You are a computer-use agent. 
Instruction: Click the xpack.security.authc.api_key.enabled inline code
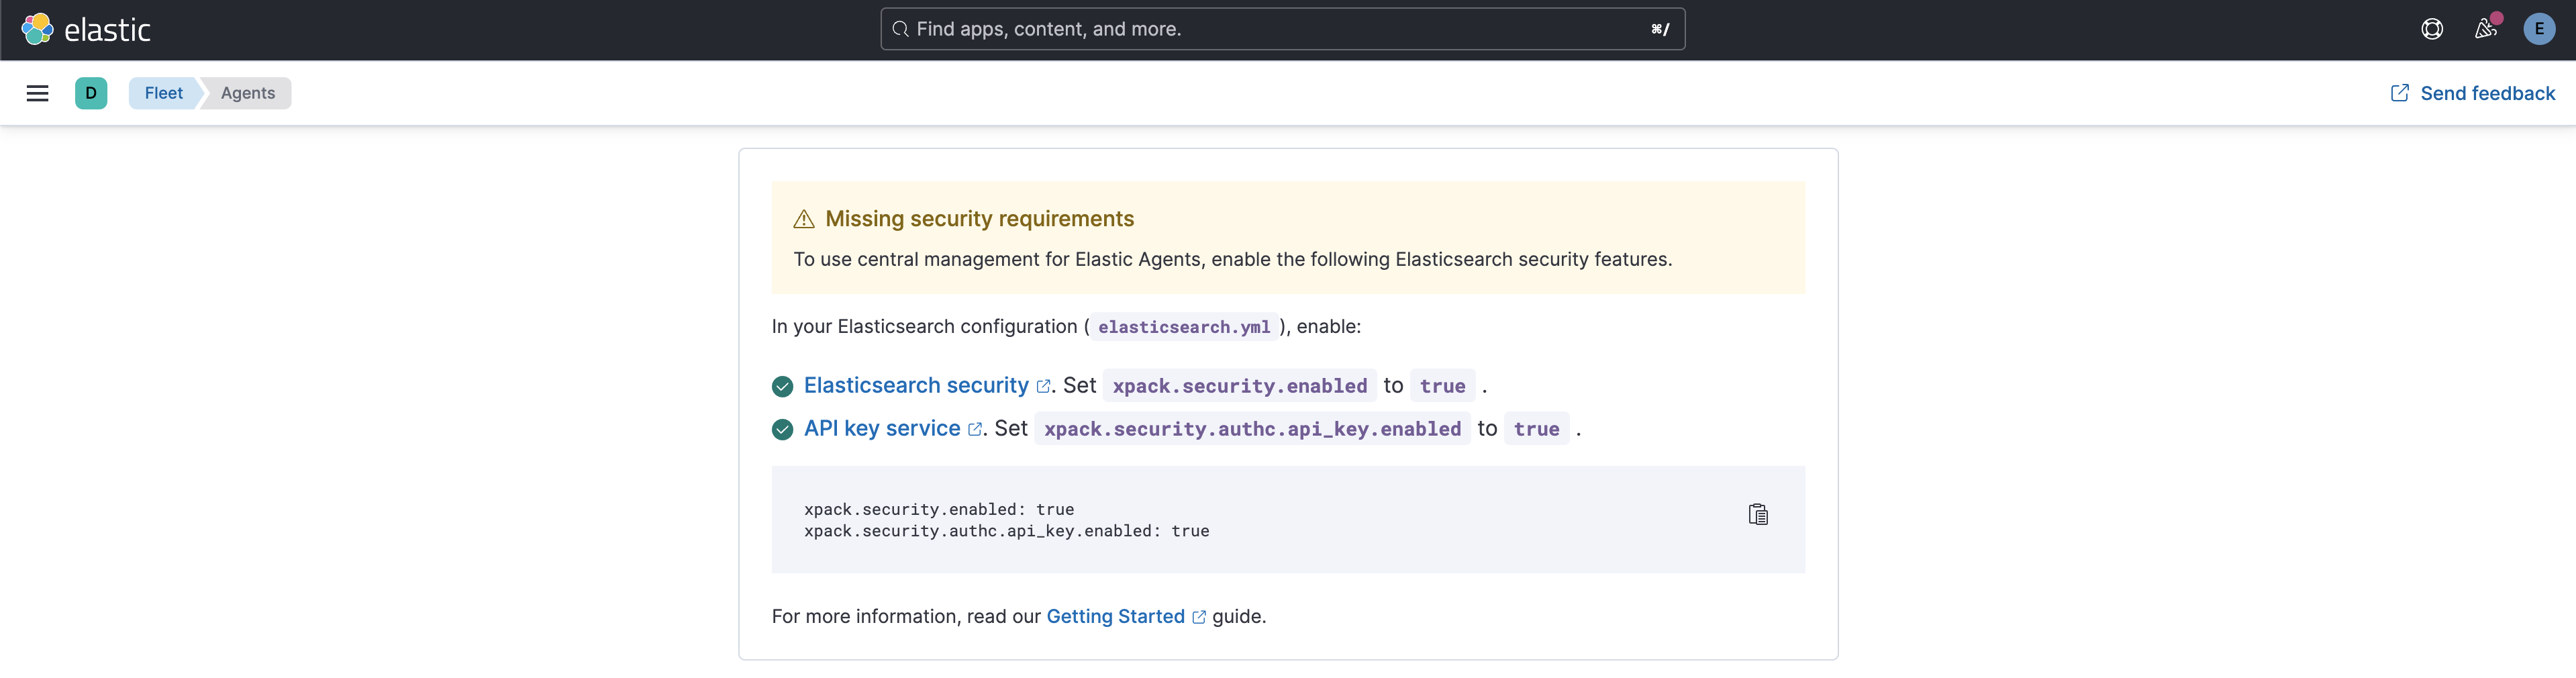pos(1252,429)
